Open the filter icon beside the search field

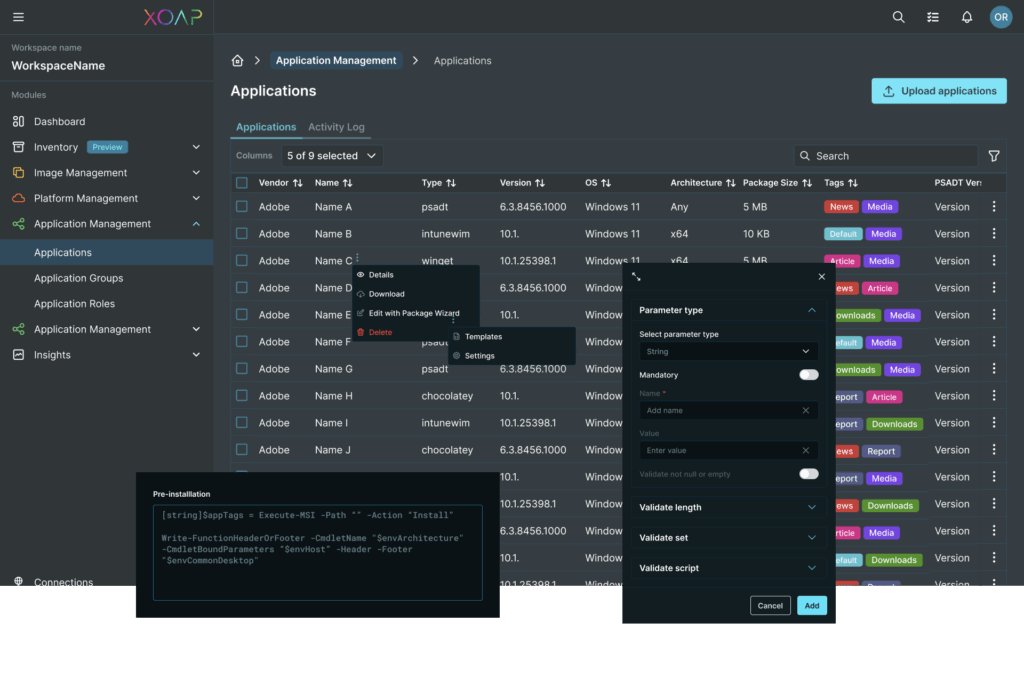tap(993, 155)
